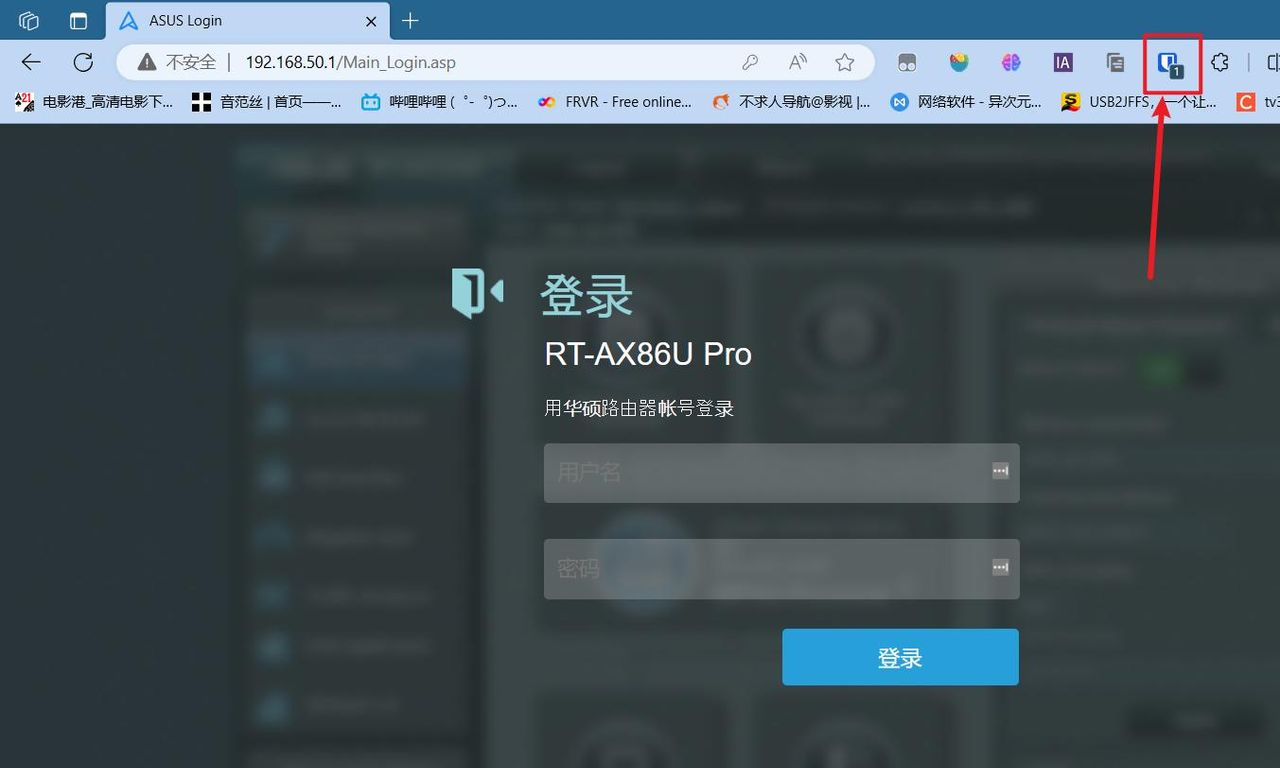Click the RT-AX86U Pro model title

[648, 354]
